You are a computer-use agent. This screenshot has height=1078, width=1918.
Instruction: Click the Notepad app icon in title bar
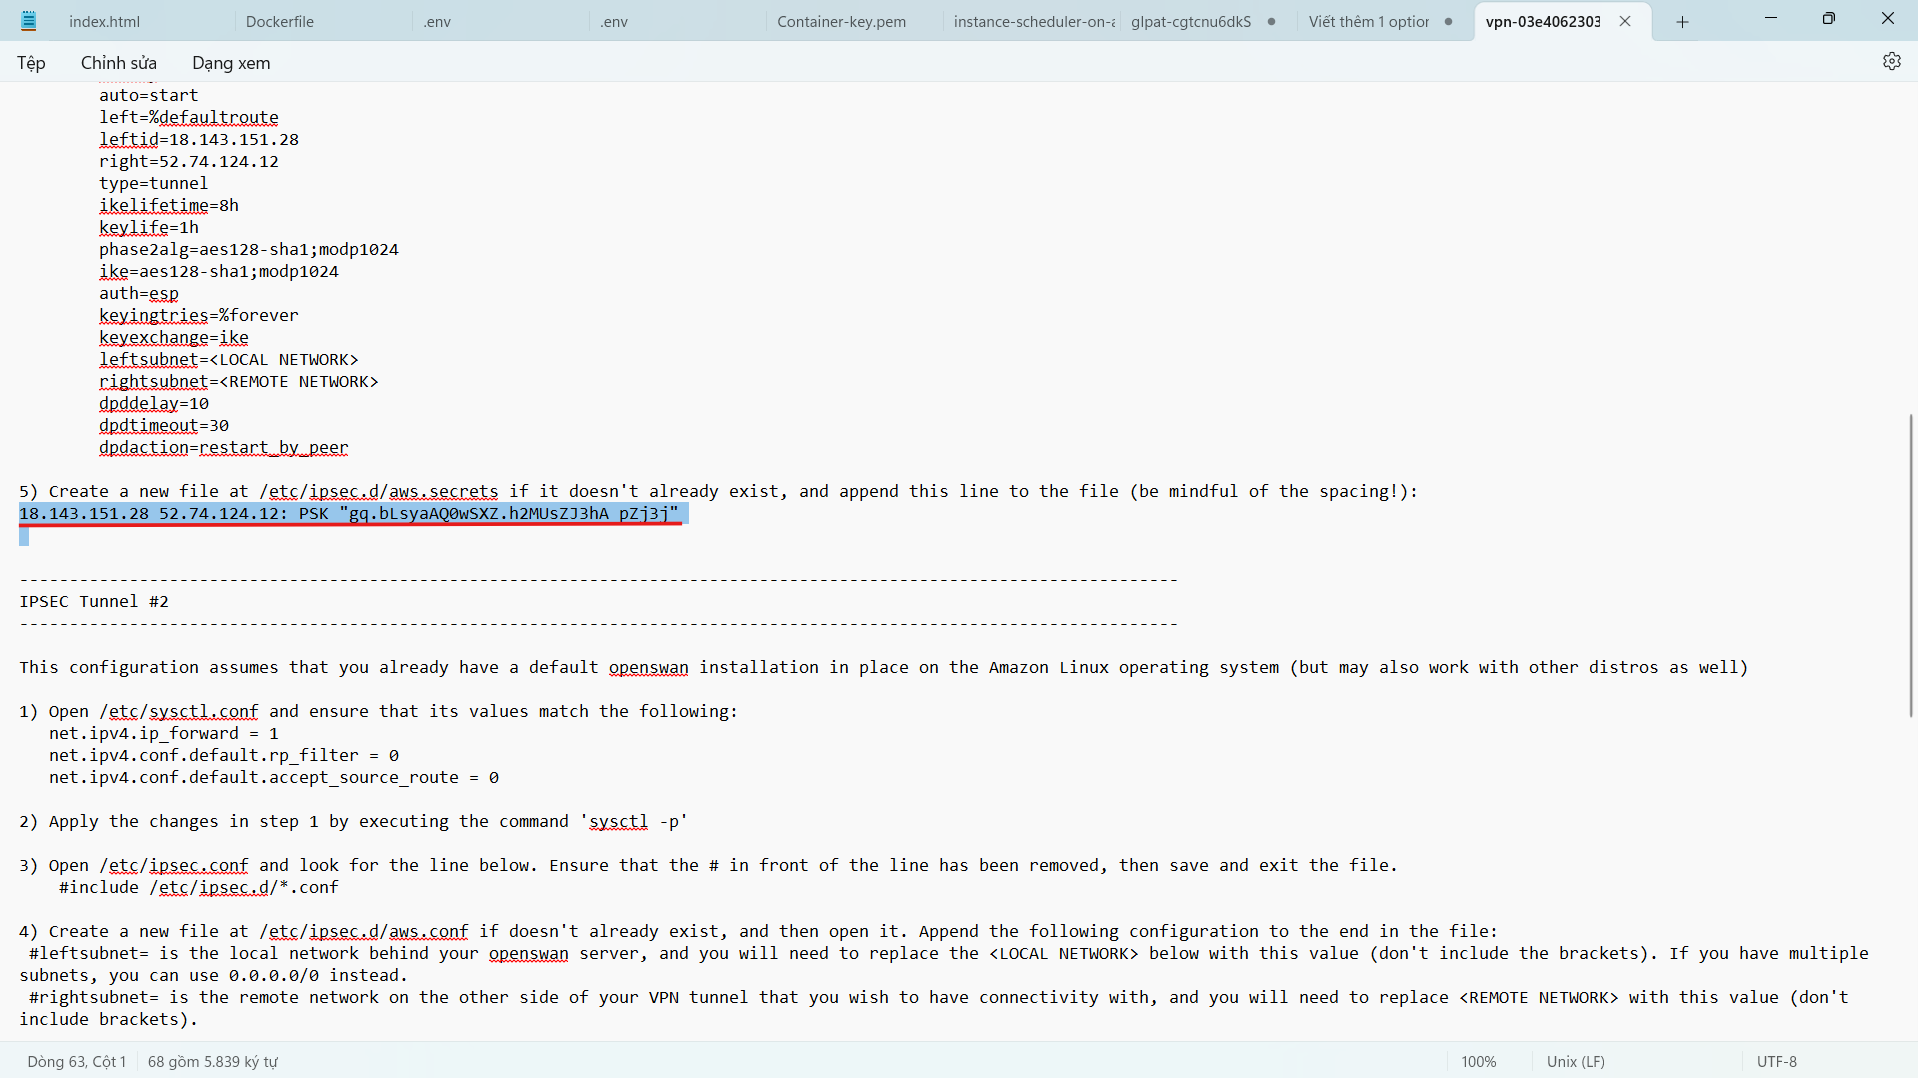pyautogui.click(x=29, y=21)
